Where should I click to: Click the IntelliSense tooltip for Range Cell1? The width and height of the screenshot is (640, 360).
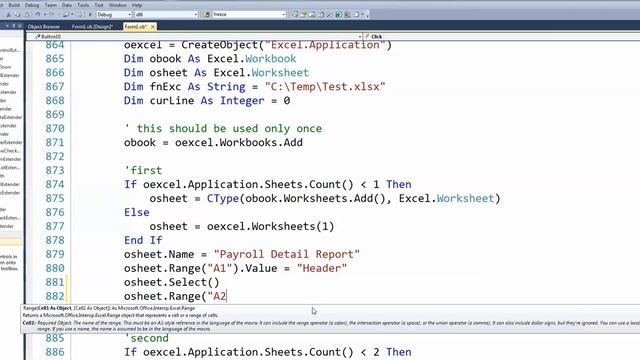[x=330, y=319]
